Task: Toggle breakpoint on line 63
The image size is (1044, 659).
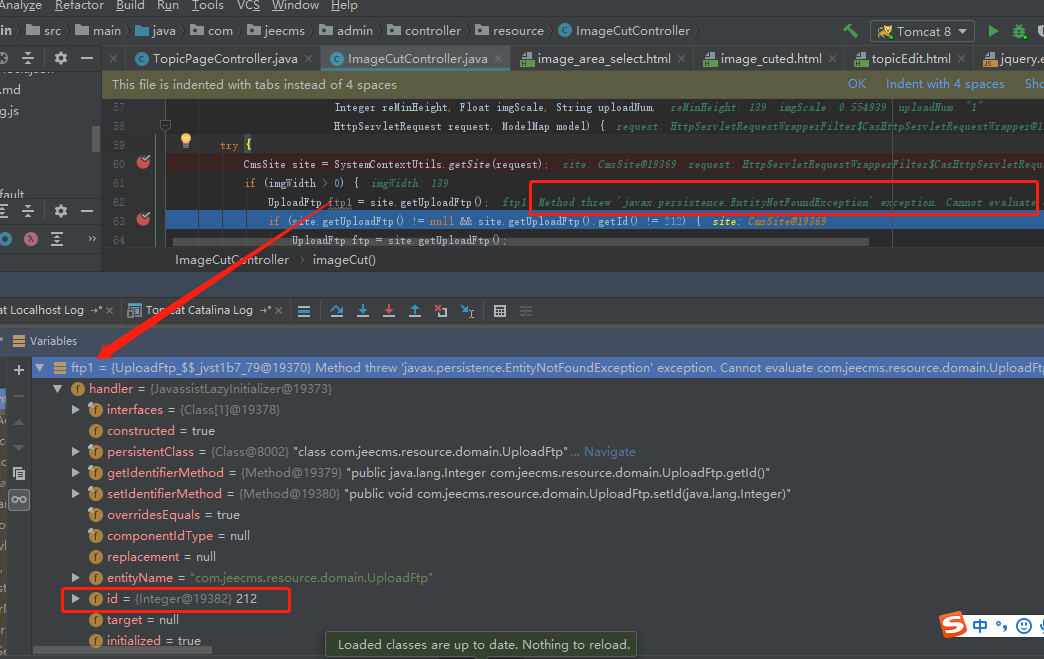Action: click(143, 219)
